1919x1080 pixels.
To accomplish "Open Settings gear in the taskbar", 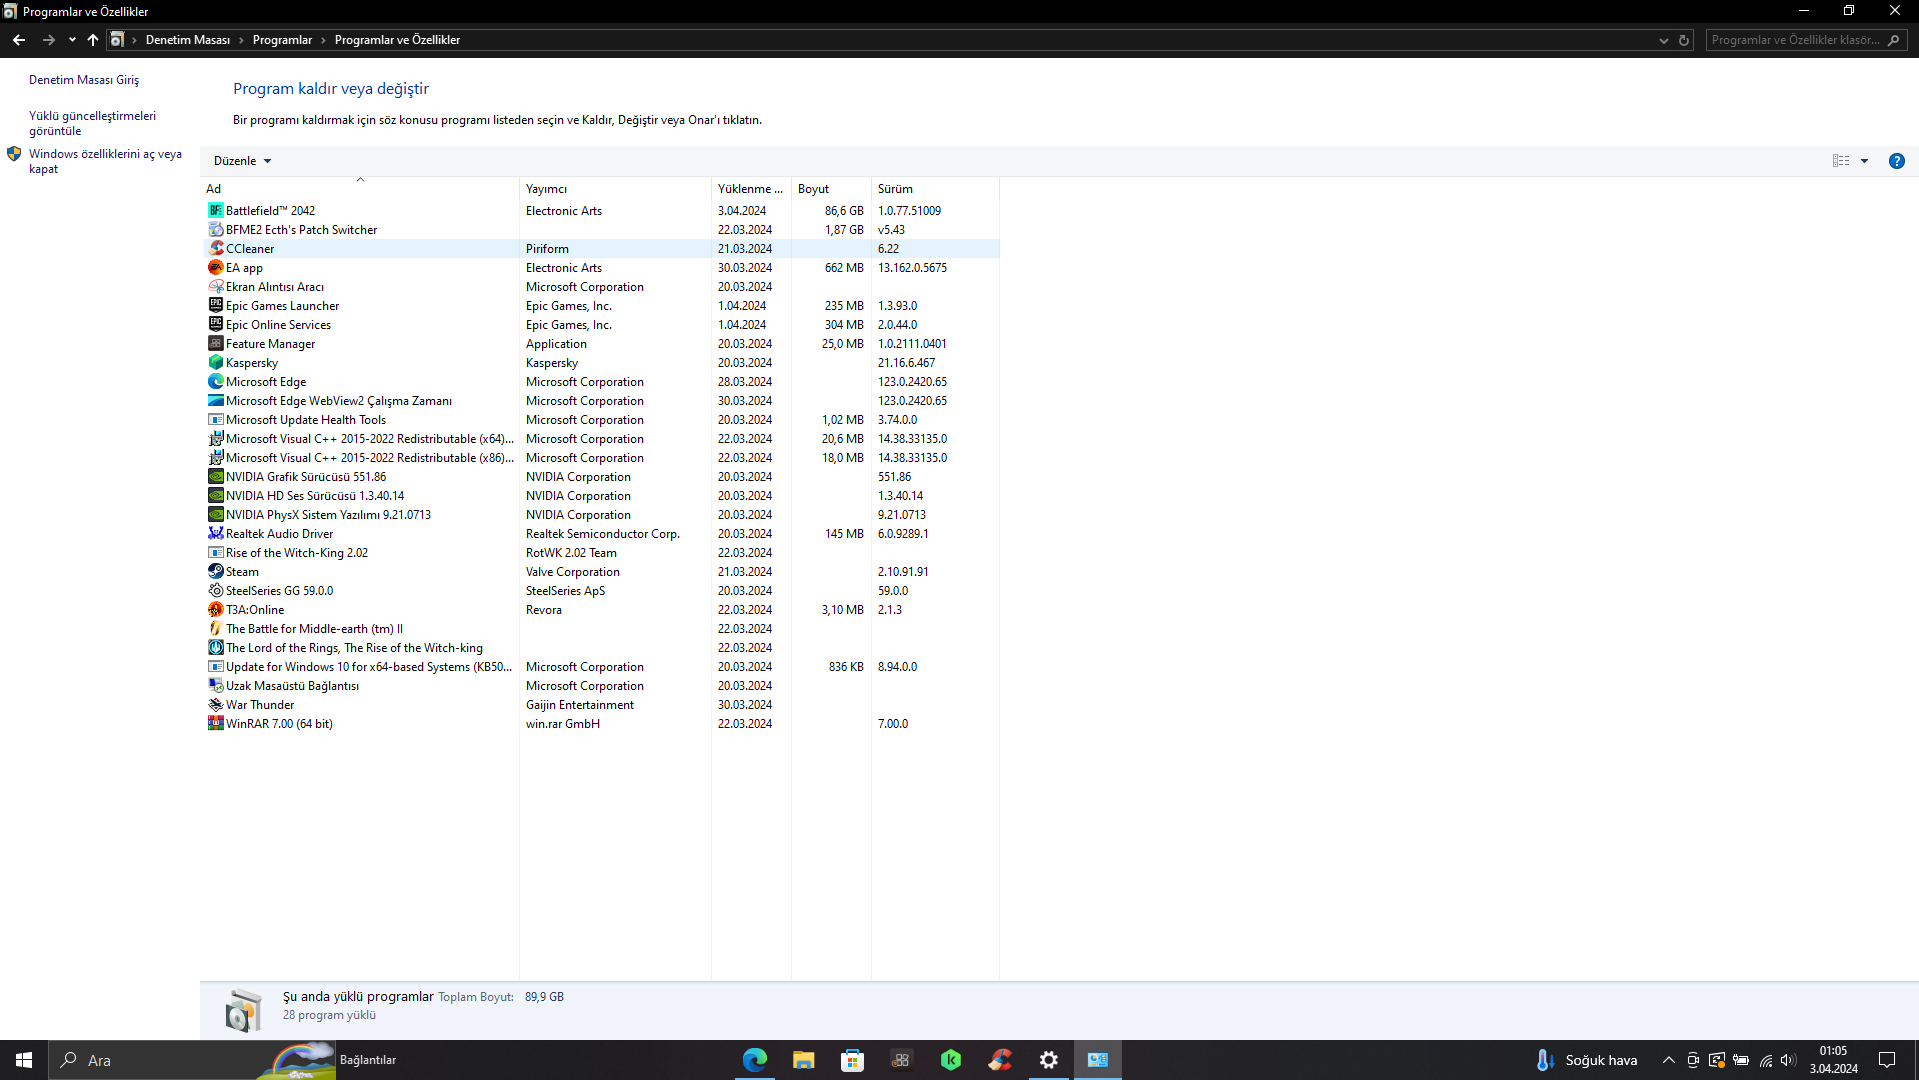I will coord(1049,1060).
